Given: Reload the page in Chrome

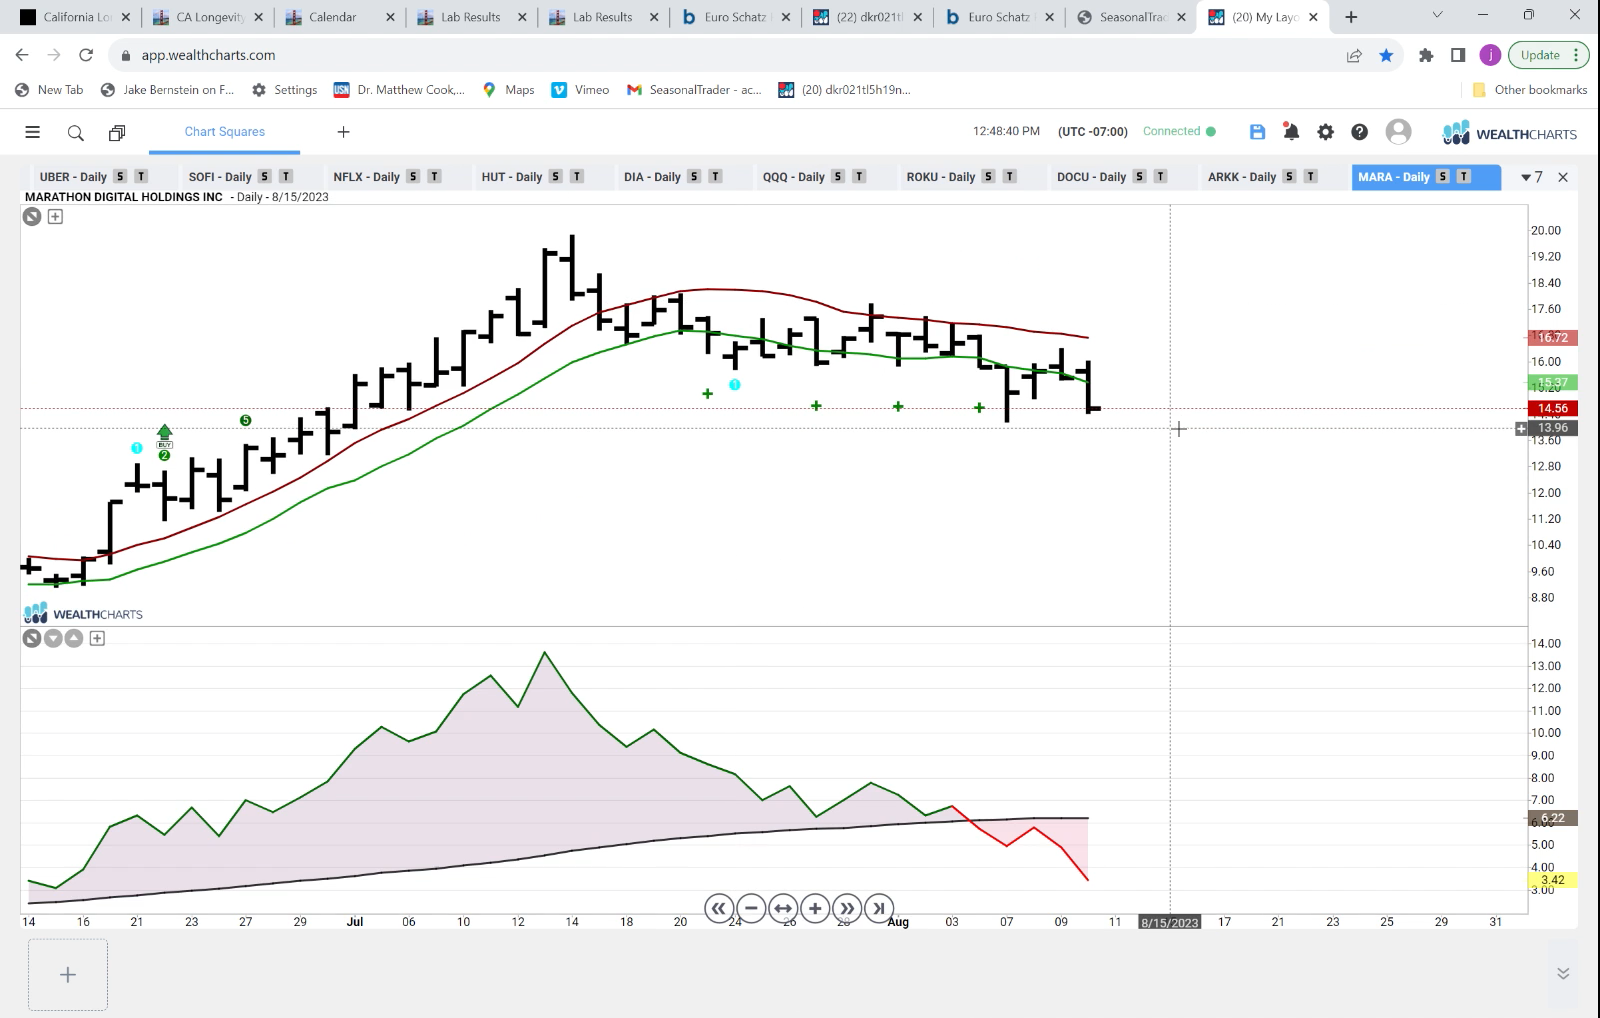Looking at the screenshot, I should coord(86,55).
